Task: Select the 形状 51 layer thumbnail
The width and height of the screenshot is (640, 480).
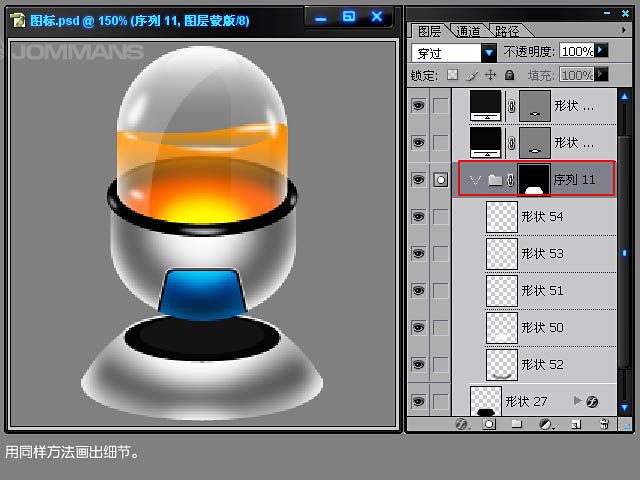Action: pyautogui.click(x=502, y=291)
